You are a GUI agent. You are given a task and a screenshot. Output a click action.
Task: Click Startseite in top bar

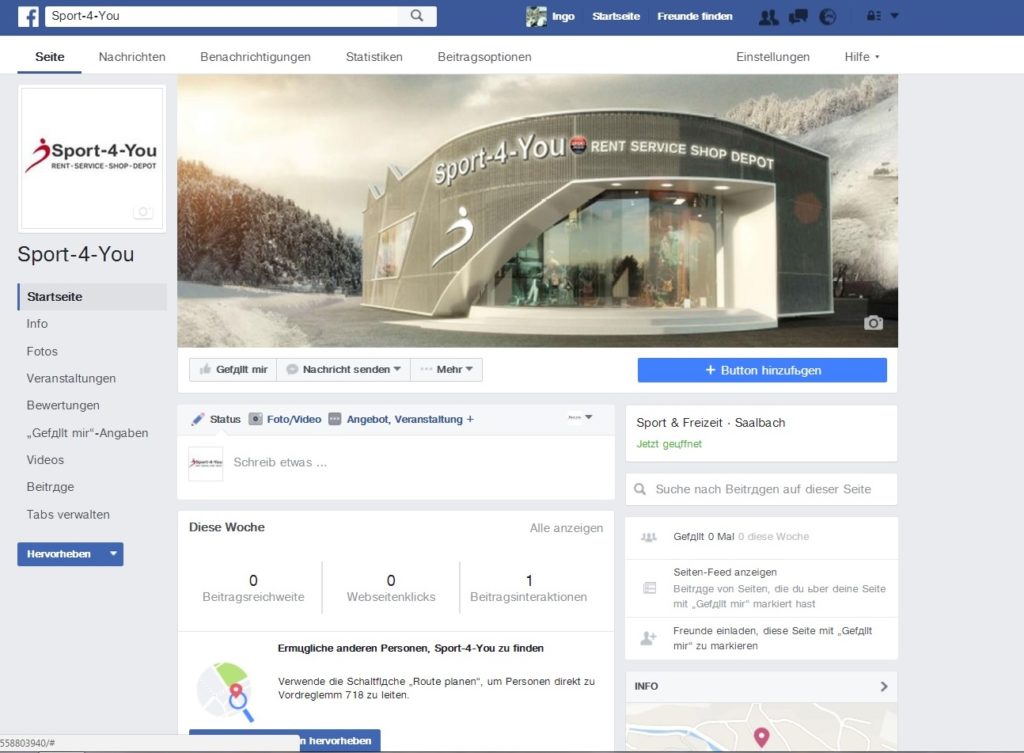pyautogui.click(x=616, y=16)
